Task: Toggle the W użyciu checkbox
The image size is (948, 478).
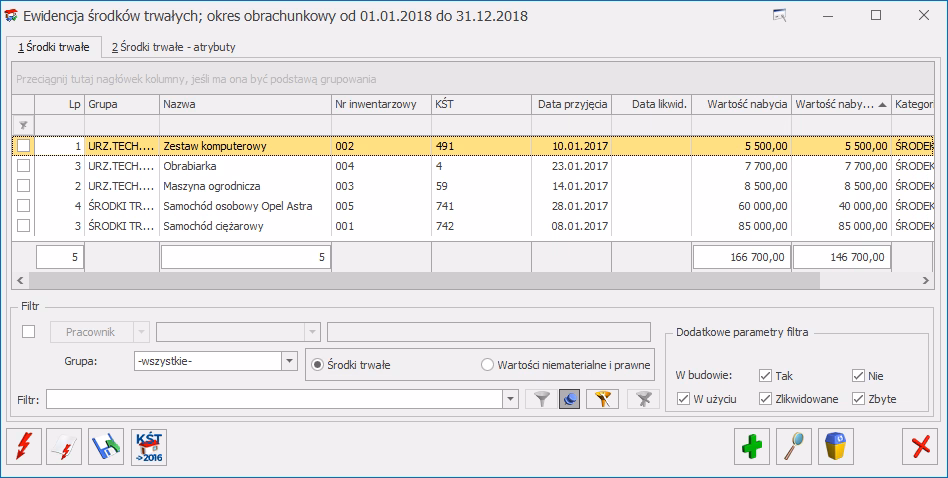Action: (684, 399)
